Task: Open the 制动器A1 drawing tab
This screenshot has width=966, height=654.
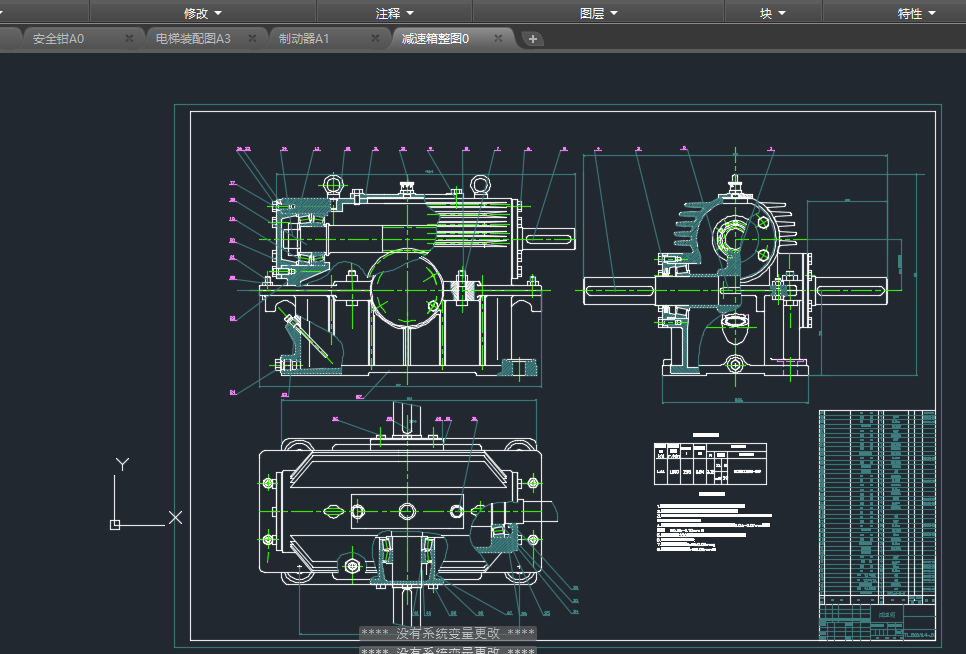Action: coord(304,38)
